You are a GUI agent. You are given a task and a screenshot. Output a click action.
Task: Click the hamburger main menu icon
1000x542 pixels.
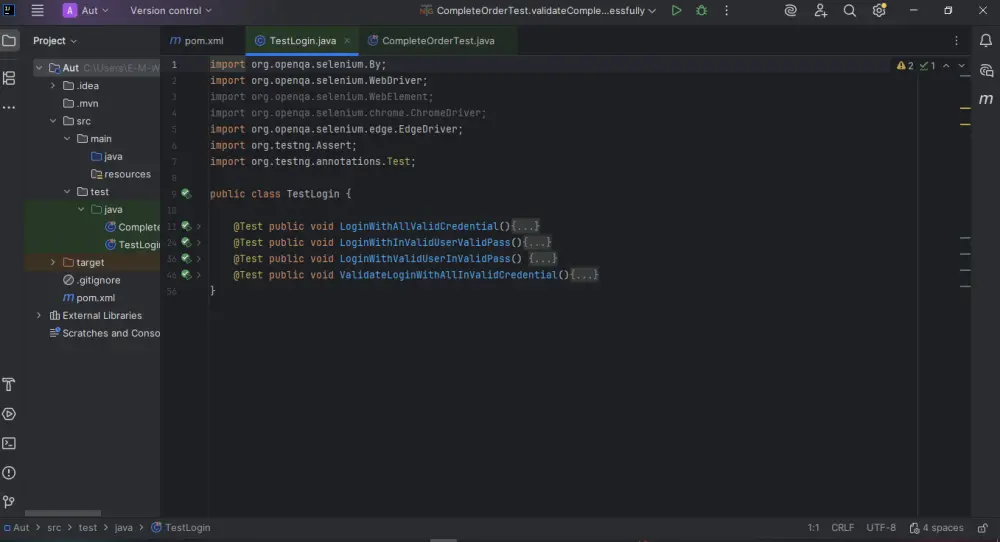[38, 11]
